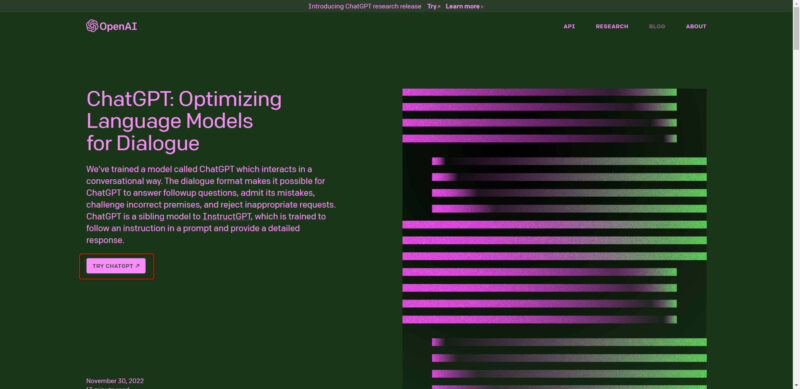
Task: Click the pink and green striped hero image
Action: pos(555,238)
